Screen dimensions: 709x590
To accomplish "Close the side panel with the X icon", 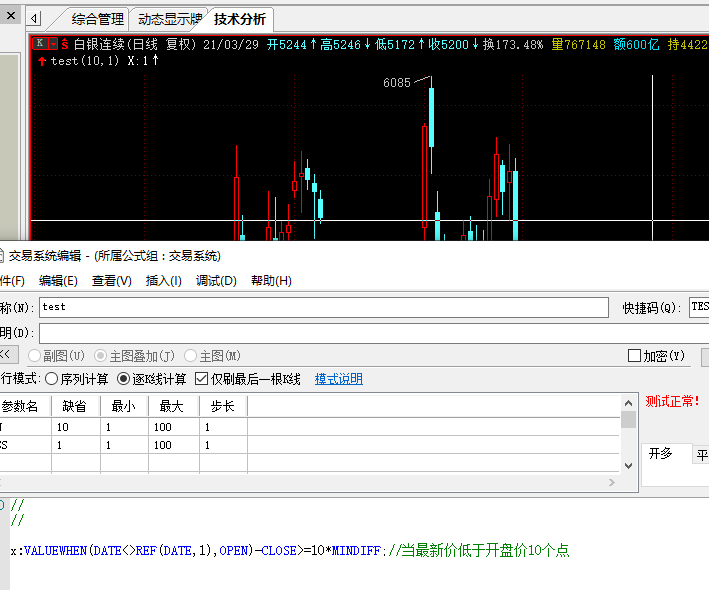I will click(11, 15).
